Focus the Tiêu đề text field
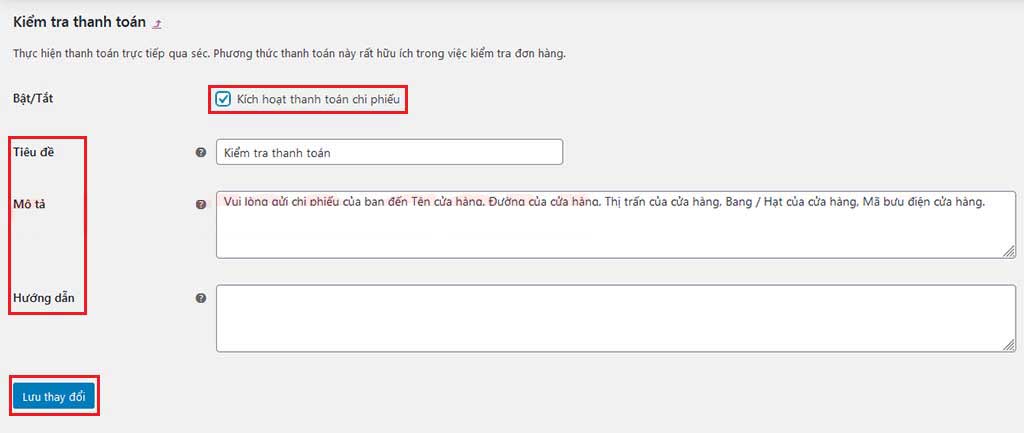Screen dimensions: 1024x433 [x=389, y=152]
